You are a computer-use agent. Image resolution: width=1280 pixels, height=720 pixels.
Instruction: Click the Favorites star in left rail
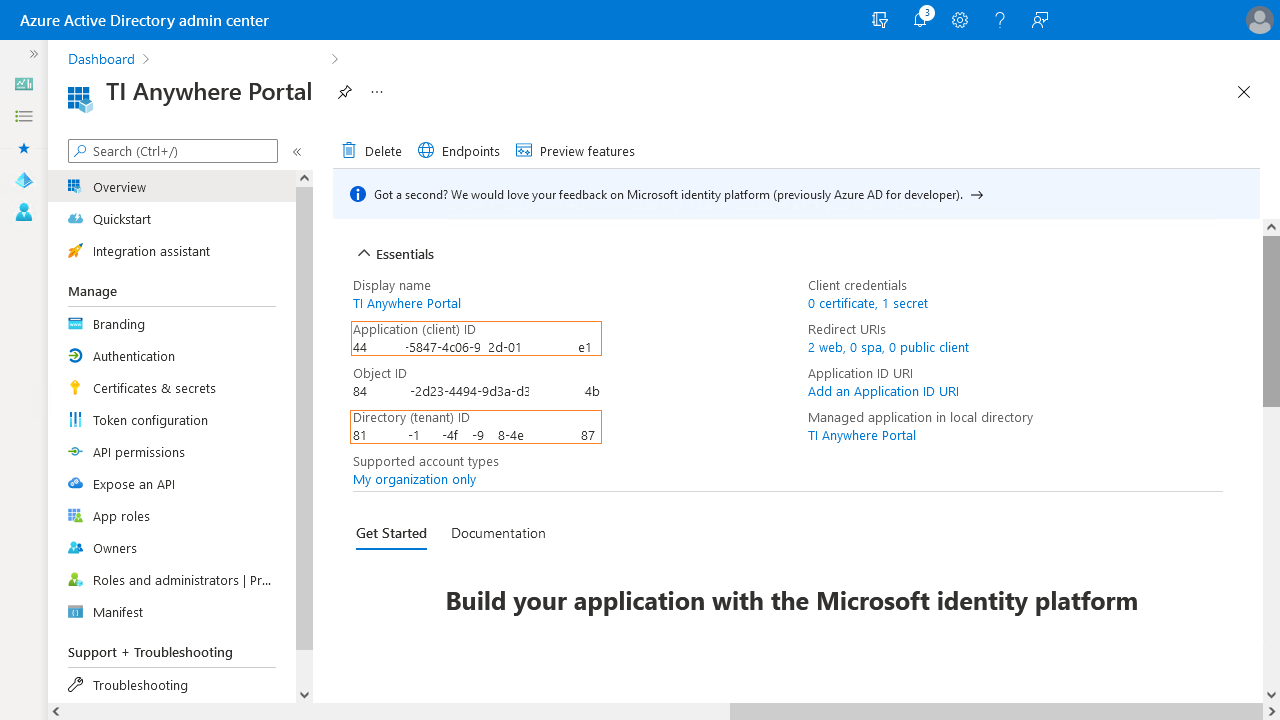coord(24,148)
